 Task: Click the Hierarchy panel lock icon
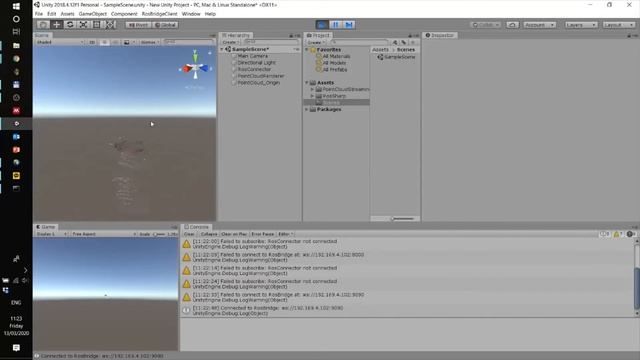coord(291,36)
